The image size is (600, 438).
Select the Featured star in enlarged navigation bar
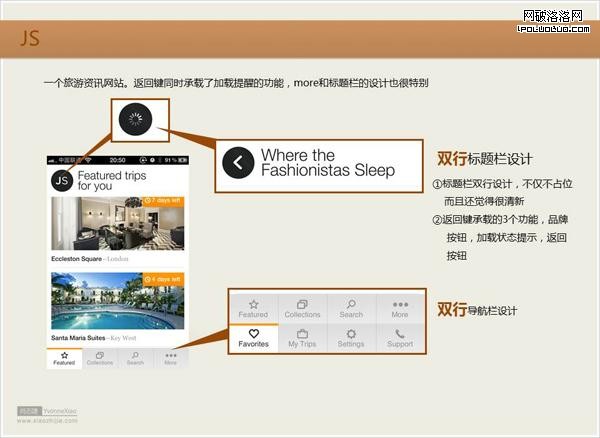254,307
